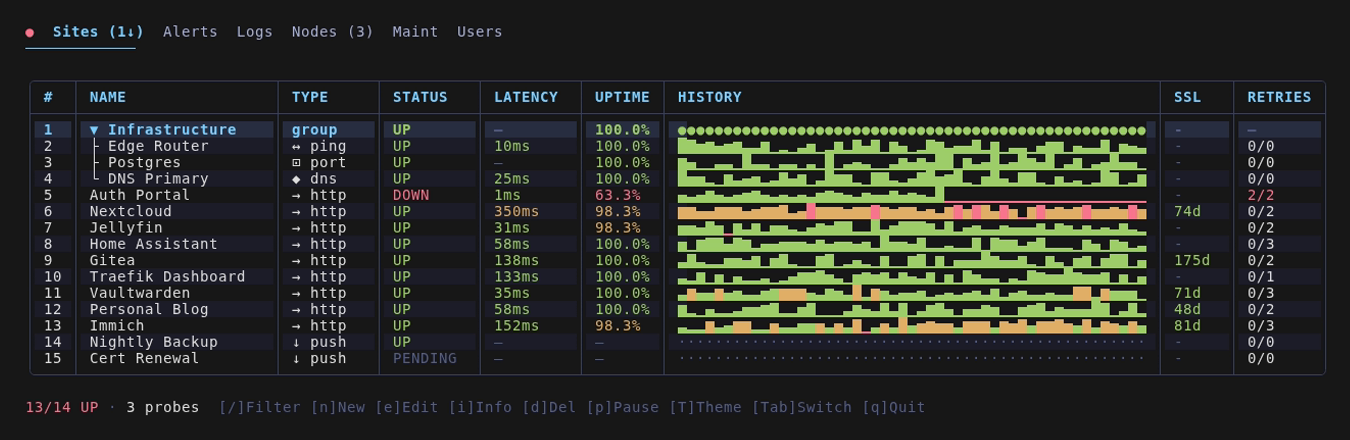Click the ping type icon for Edge Router
Screen dimensions: 1350x440
[x=296, y=146]
